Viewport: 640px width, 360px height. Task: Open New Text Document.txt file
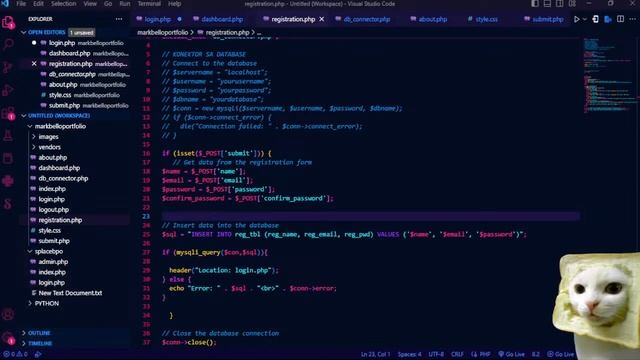click(x=70, y=293)
